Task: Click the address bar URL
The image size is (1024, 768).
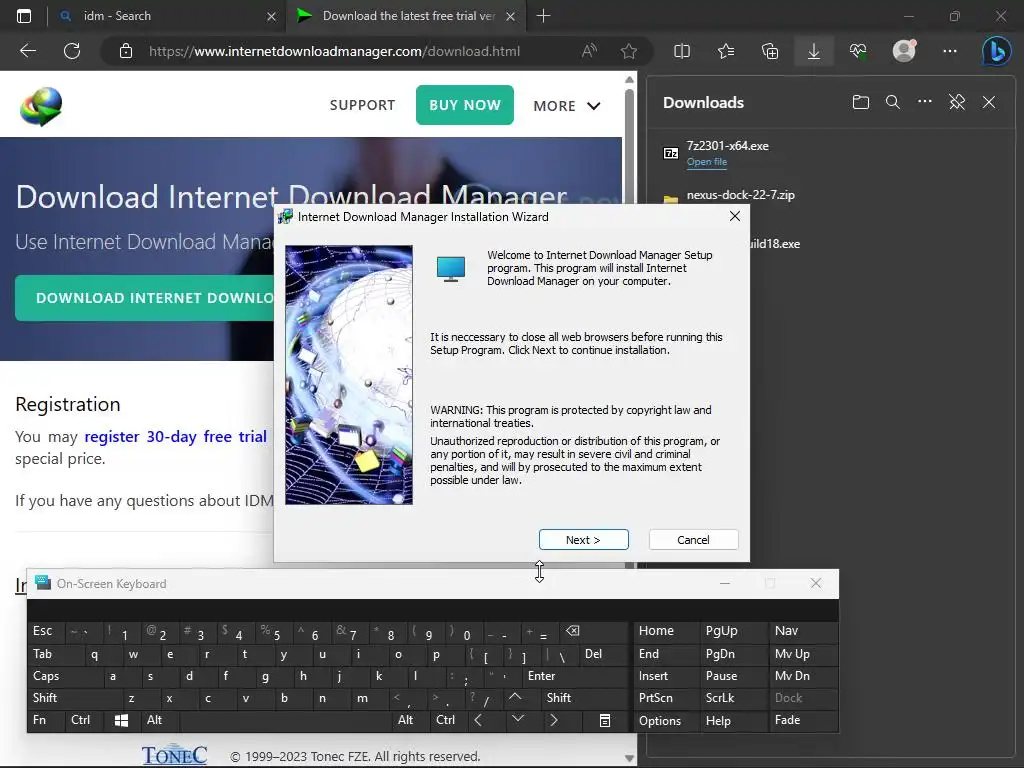Action: click(x=334, y=51)
